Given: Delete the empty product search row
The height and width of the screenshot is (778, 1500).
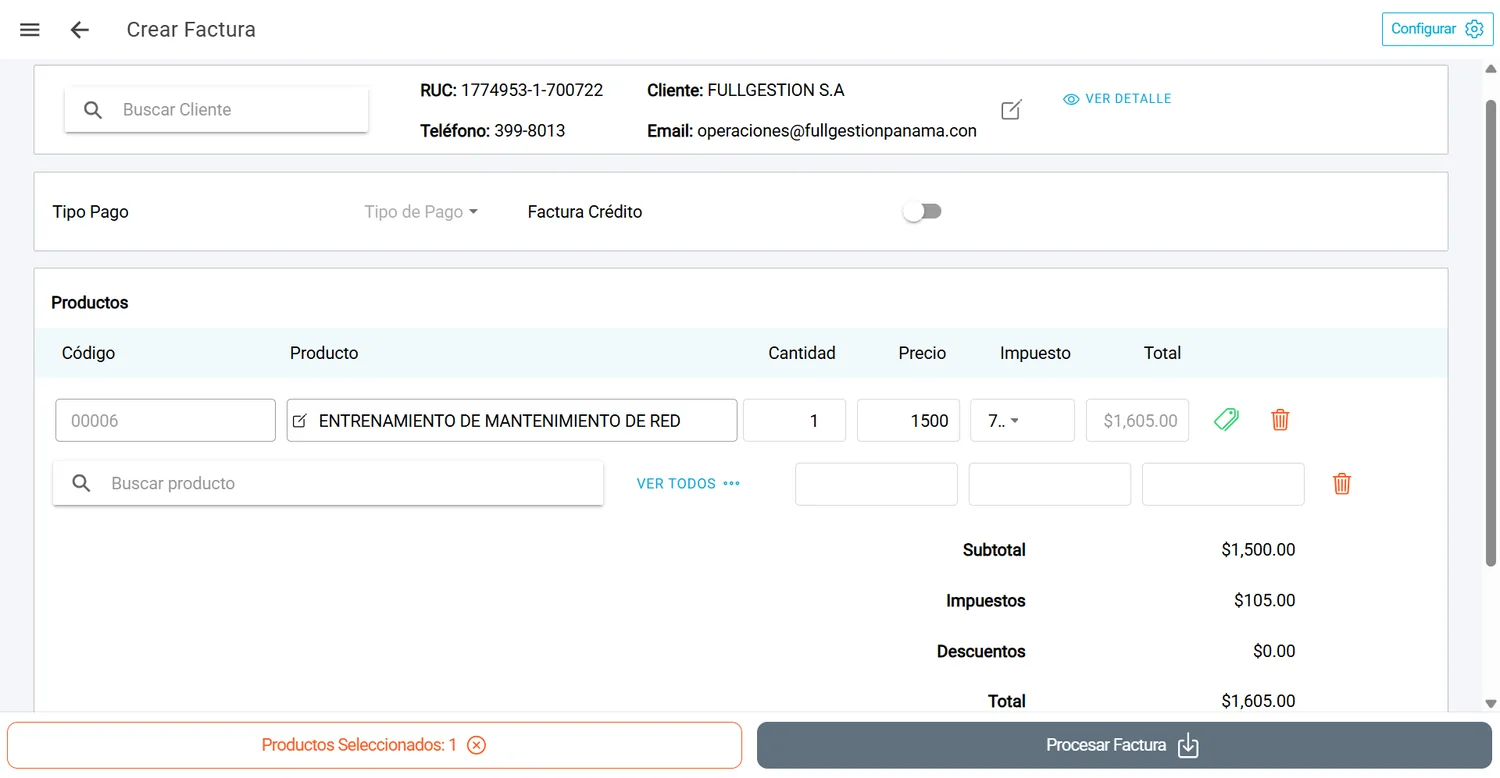Looking at the screenshot, I should click(1342, 484).
